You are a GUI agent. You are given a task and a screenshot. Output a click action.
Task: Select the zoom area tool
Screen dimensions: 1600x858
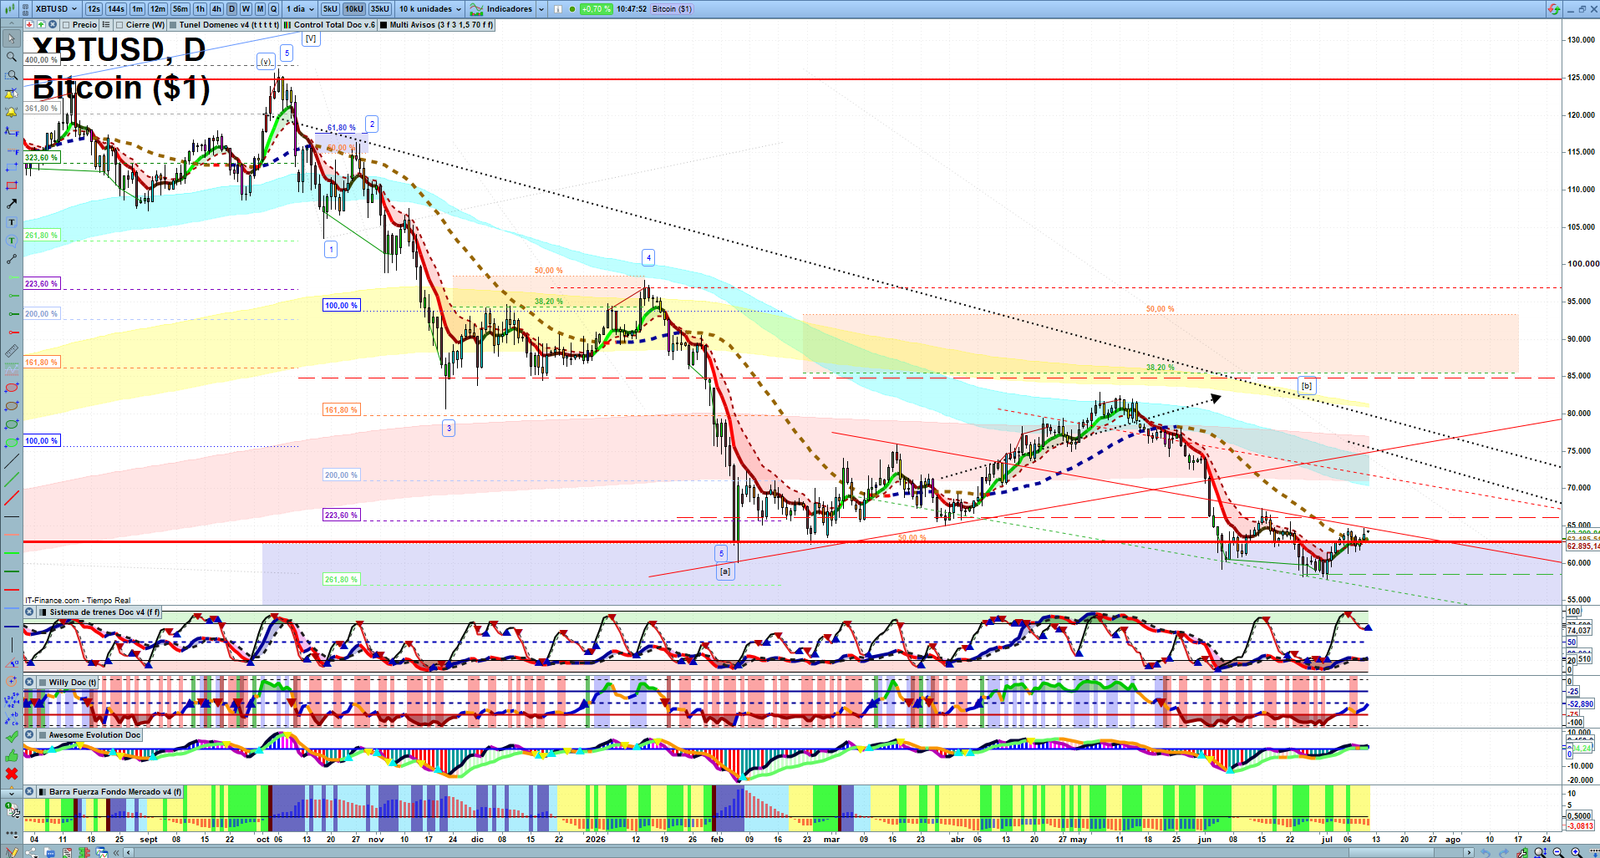point(11,75)
